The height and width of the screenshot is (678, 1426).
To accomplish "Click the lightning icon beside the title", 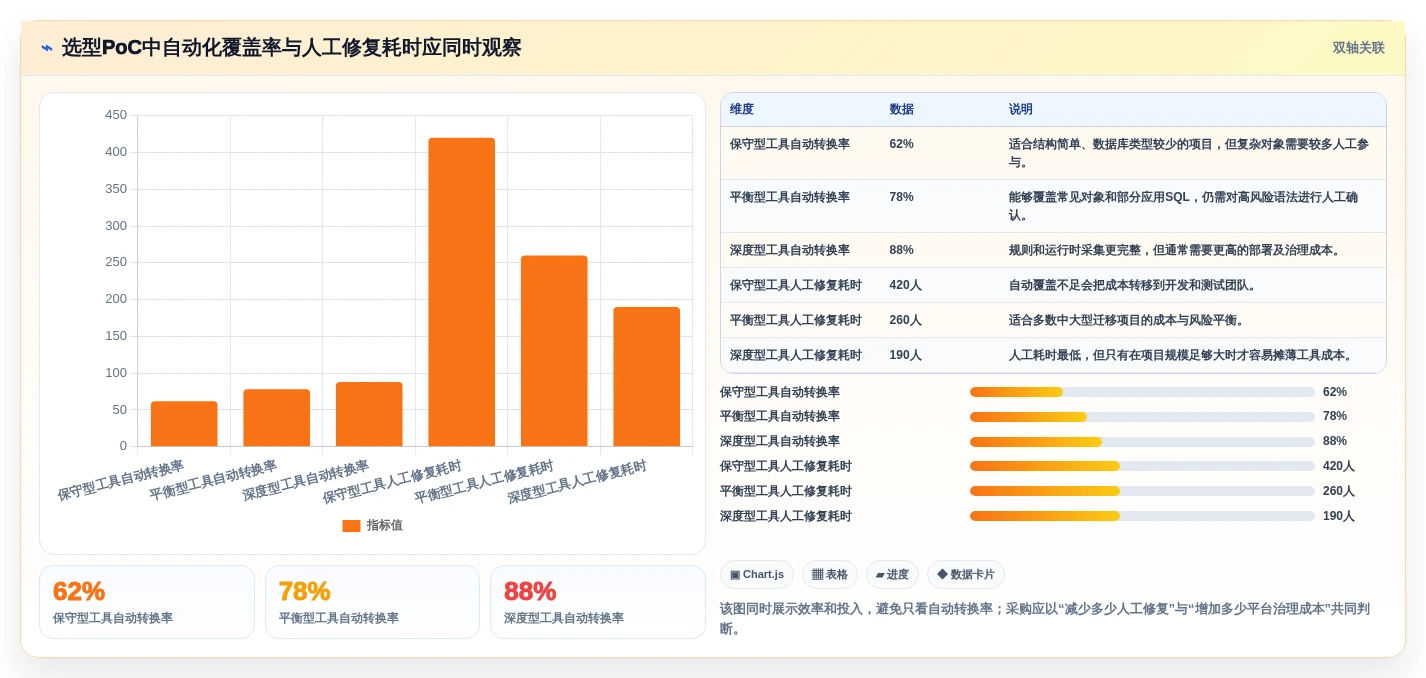I will pos(46,48).
